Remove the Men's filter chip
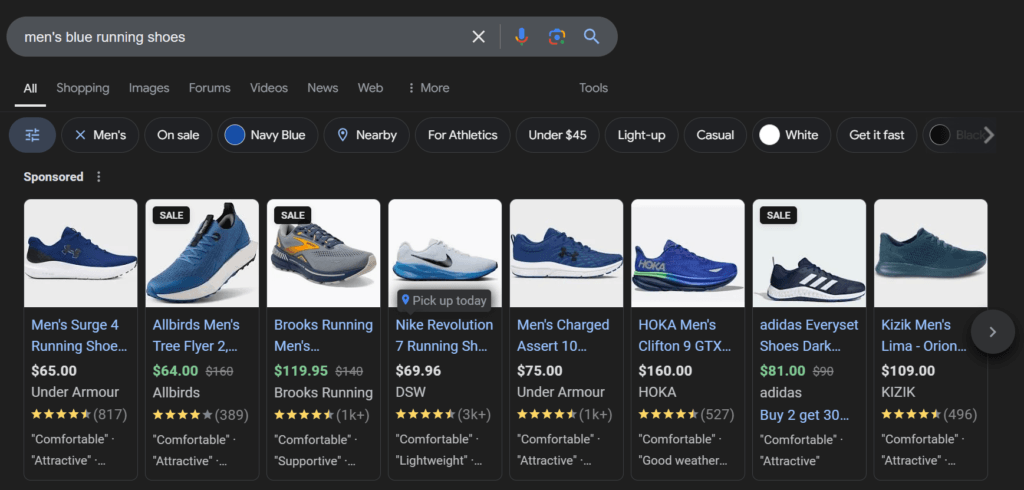Viewport: 1024px width, 490px height. point(100,135)
